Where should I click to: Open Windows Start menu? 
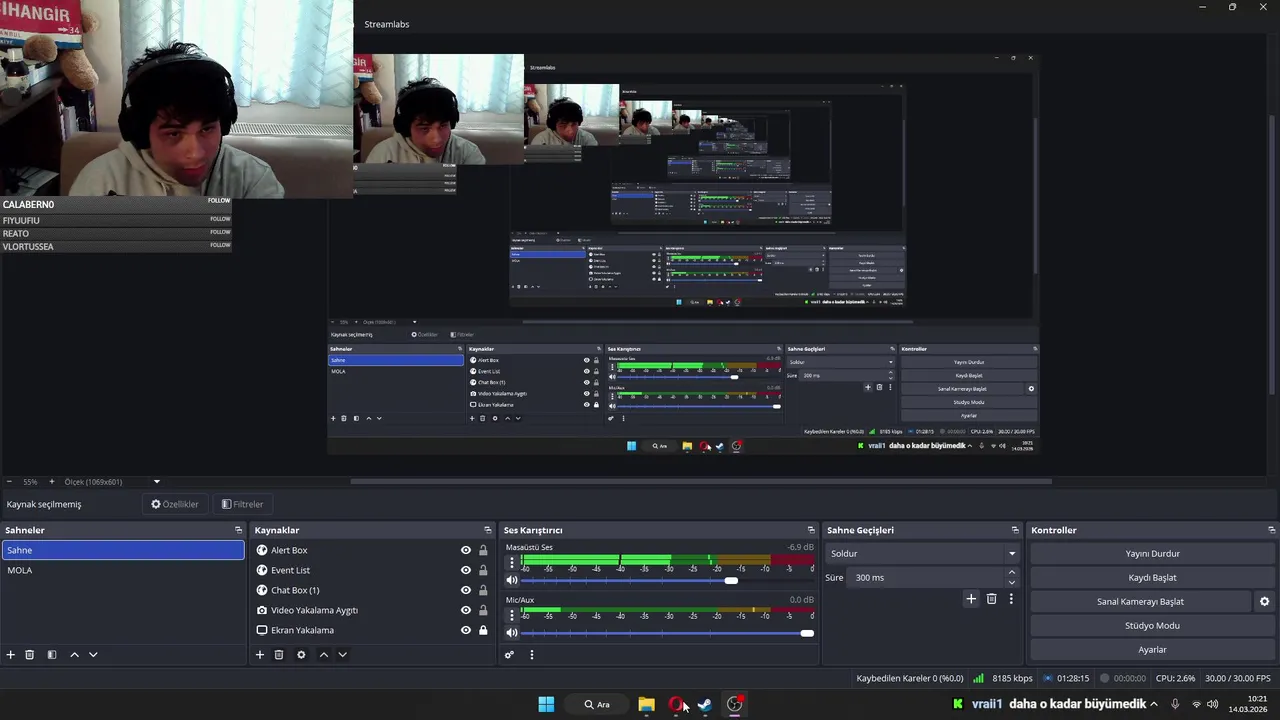pyautogui.click(x=546, y=704)
